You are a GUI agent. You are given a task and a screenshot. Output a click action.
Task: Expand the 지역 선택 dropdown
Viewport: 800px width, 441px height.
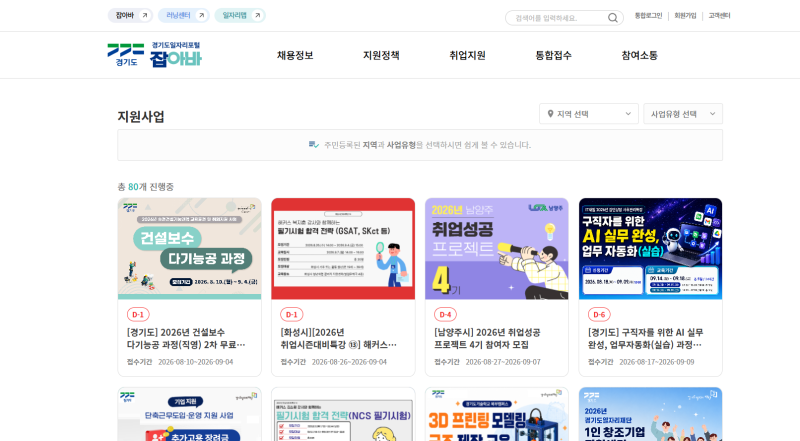click(589, 114)
